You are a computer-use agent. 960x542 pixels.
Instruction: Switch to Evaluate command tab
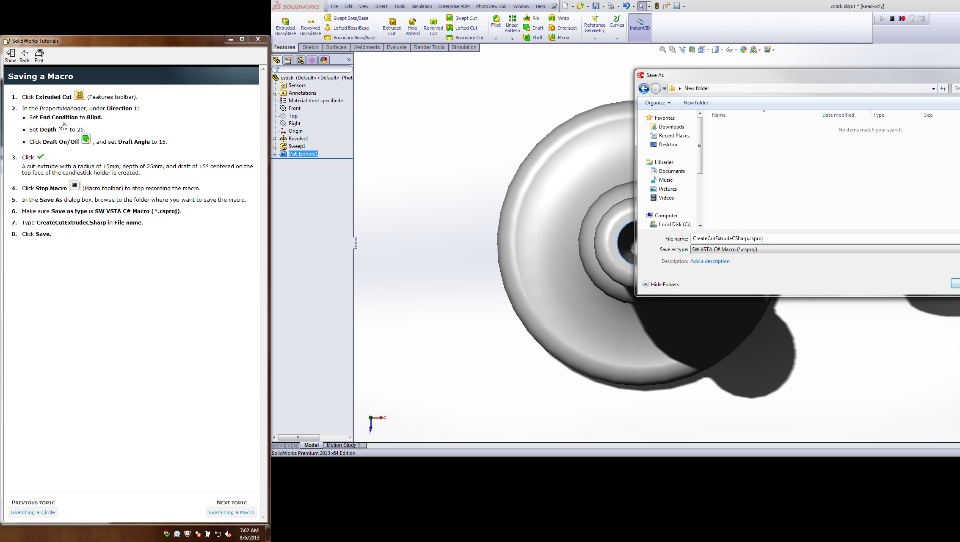click(396, 47)
